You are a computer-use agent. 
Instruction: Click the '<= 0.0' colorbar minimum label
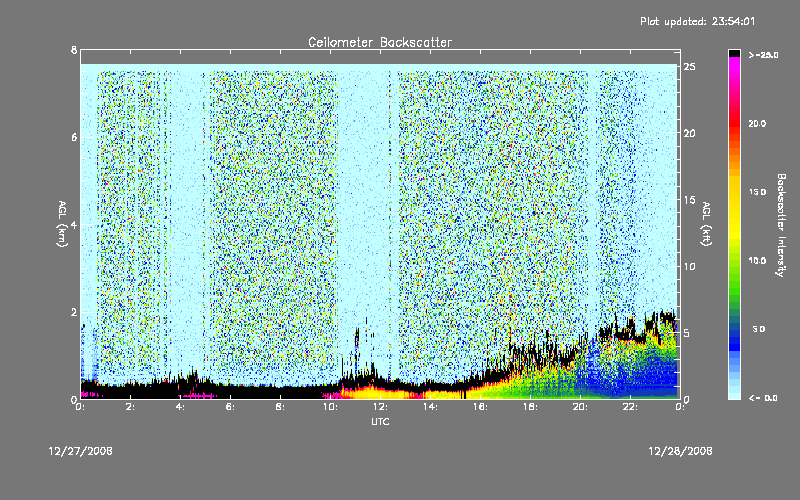coord(763,398)
